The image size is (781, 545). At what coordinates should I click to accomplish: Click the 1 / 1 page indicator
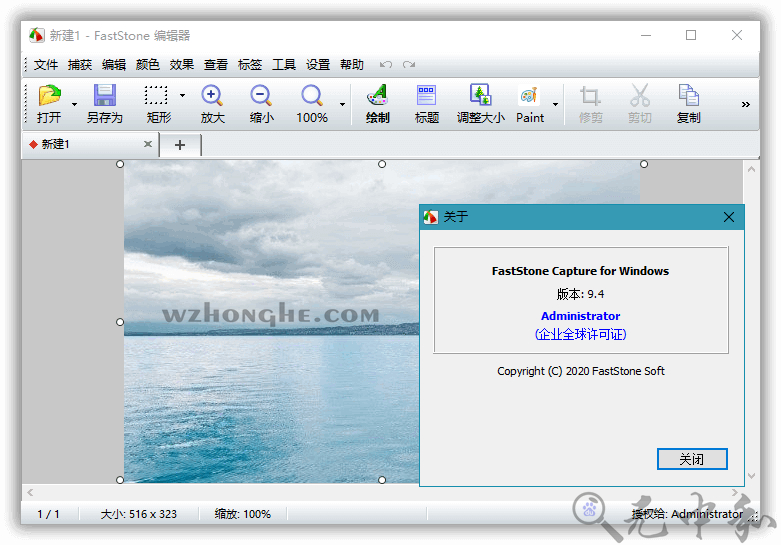pos(48,514)
